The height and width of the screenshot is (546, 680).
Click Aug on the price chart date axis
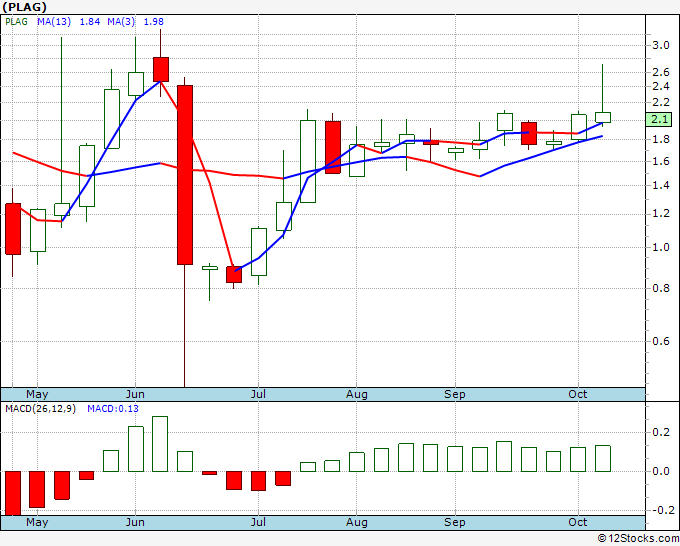(356, 394)
